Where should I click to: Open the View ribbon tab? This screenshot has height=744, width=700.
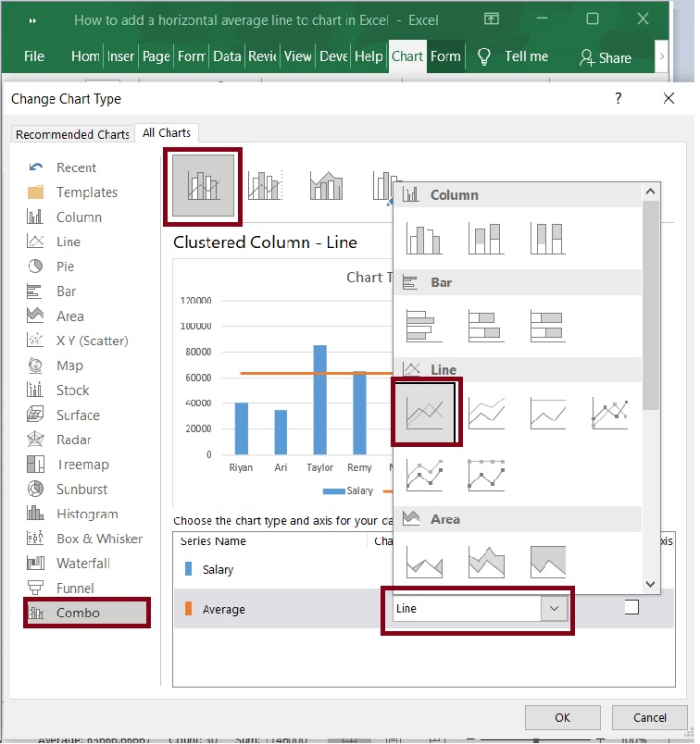298,56
